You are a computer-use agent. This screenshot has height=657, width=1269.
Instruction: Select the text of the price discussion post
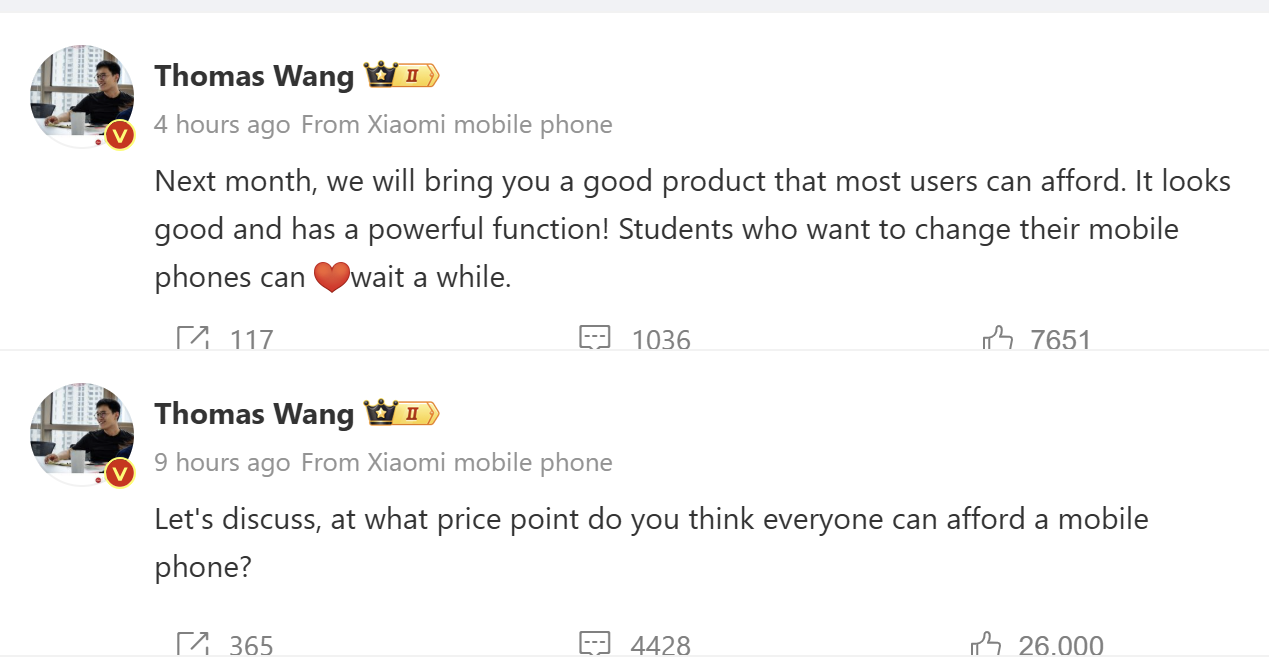[x=650, y=518]
